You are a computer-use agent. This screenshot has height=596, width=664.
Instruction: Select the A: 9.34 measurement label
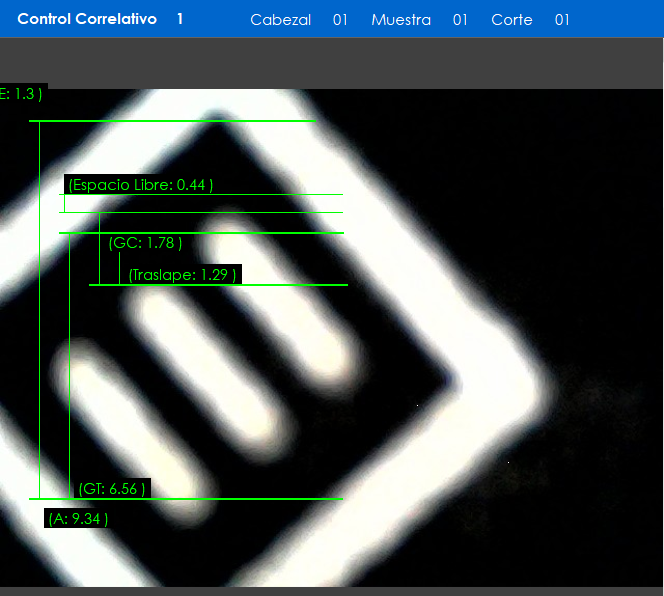[78, 518]
